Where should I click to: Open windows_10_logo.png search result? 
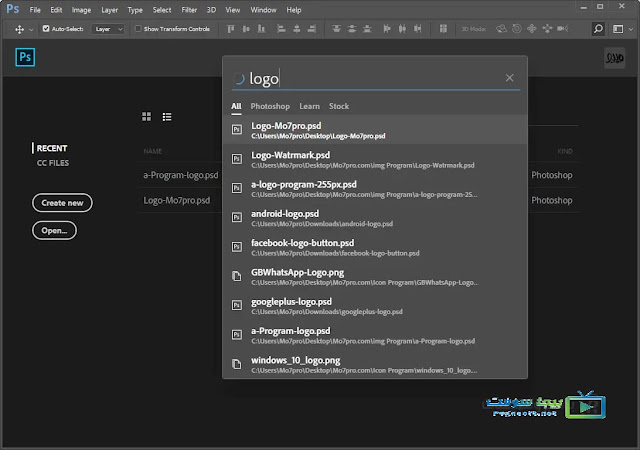[x=375, y=364]
